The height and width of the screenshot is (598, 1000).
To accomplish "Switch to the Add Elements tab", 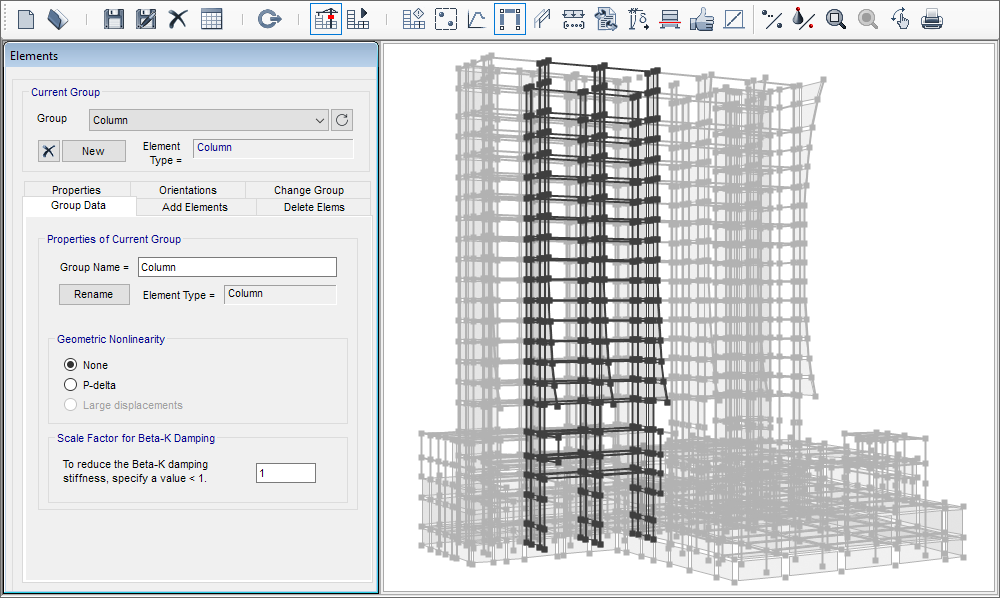I will point(195,207).
